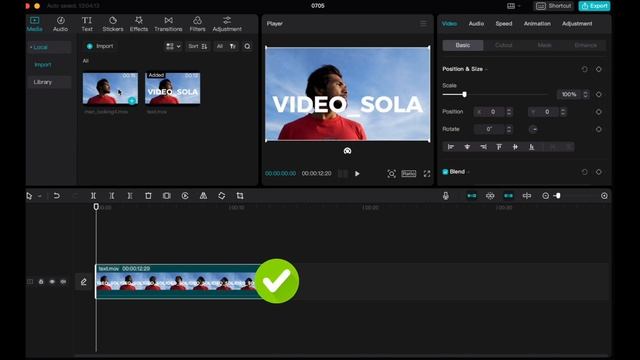Open the Filters panel

(198, 24)
